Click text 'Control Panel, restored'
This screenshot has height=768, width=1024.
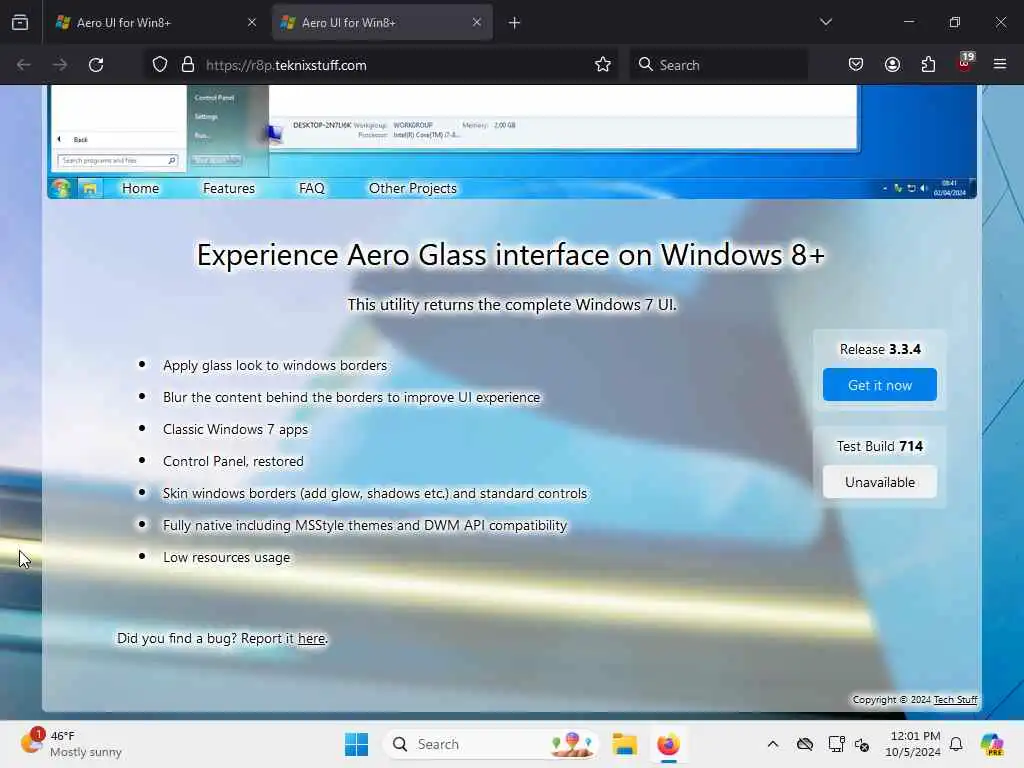point(233,461)
